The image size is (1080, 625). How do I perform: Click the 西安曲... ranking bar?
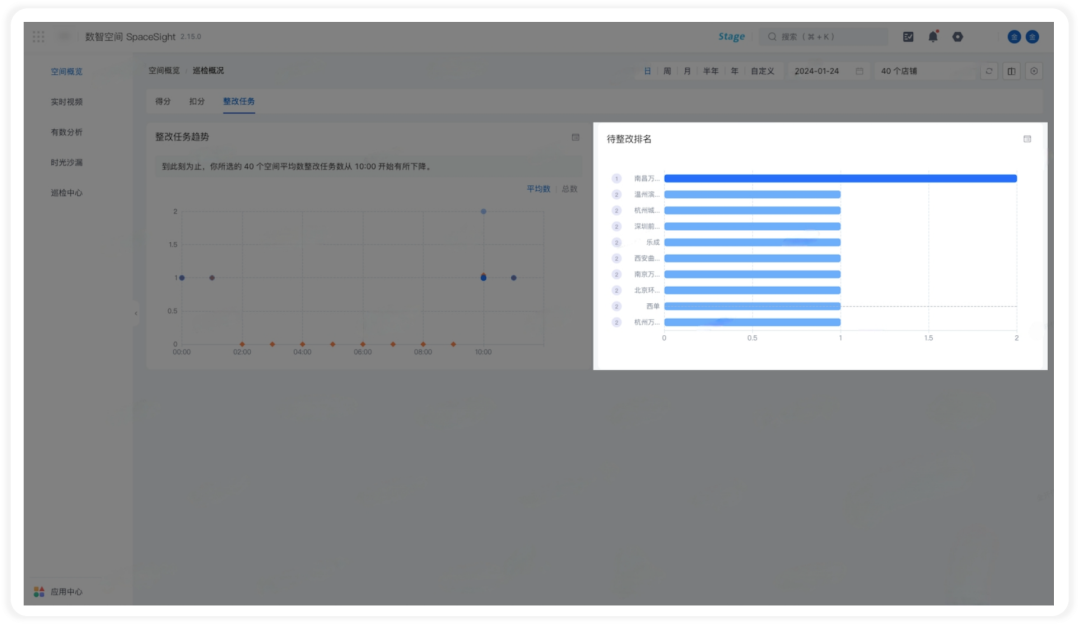(752, 258)
